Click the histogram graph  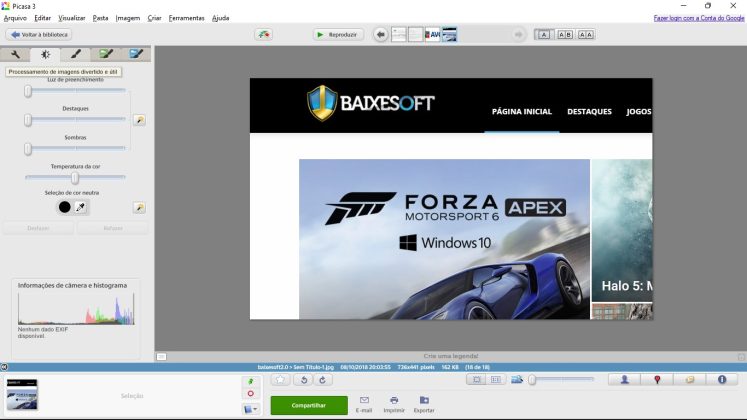(x=76, y=309)
